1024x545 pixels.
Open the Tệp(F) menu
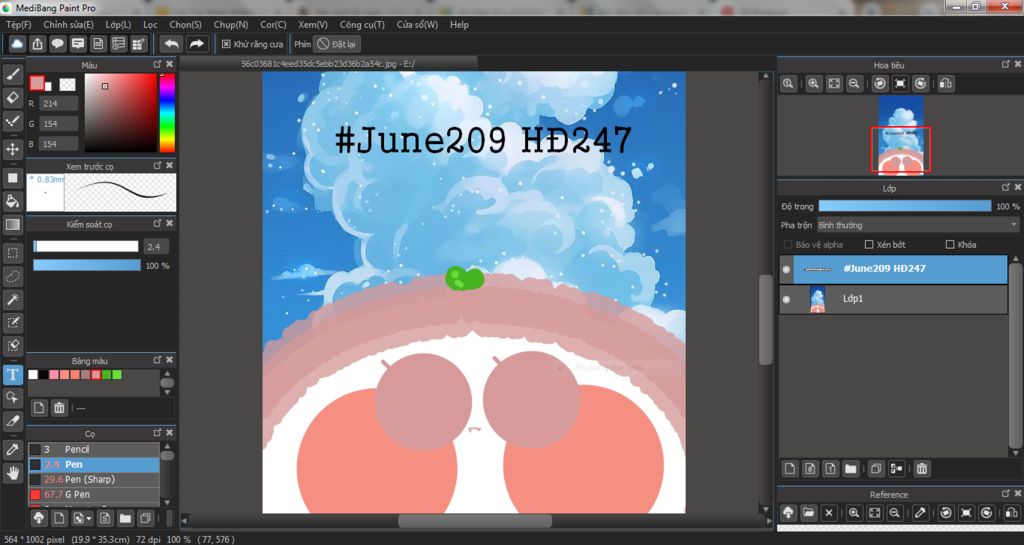(18, 24)
